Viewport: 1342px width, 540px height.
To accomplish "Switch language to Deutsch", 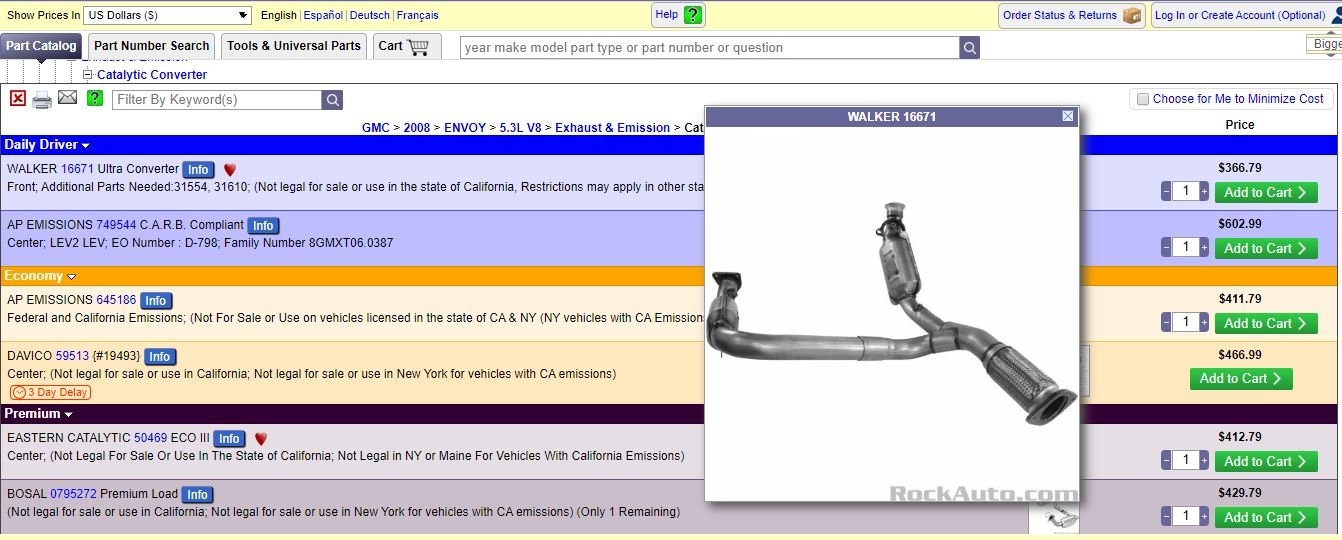I will coord(370,15).
